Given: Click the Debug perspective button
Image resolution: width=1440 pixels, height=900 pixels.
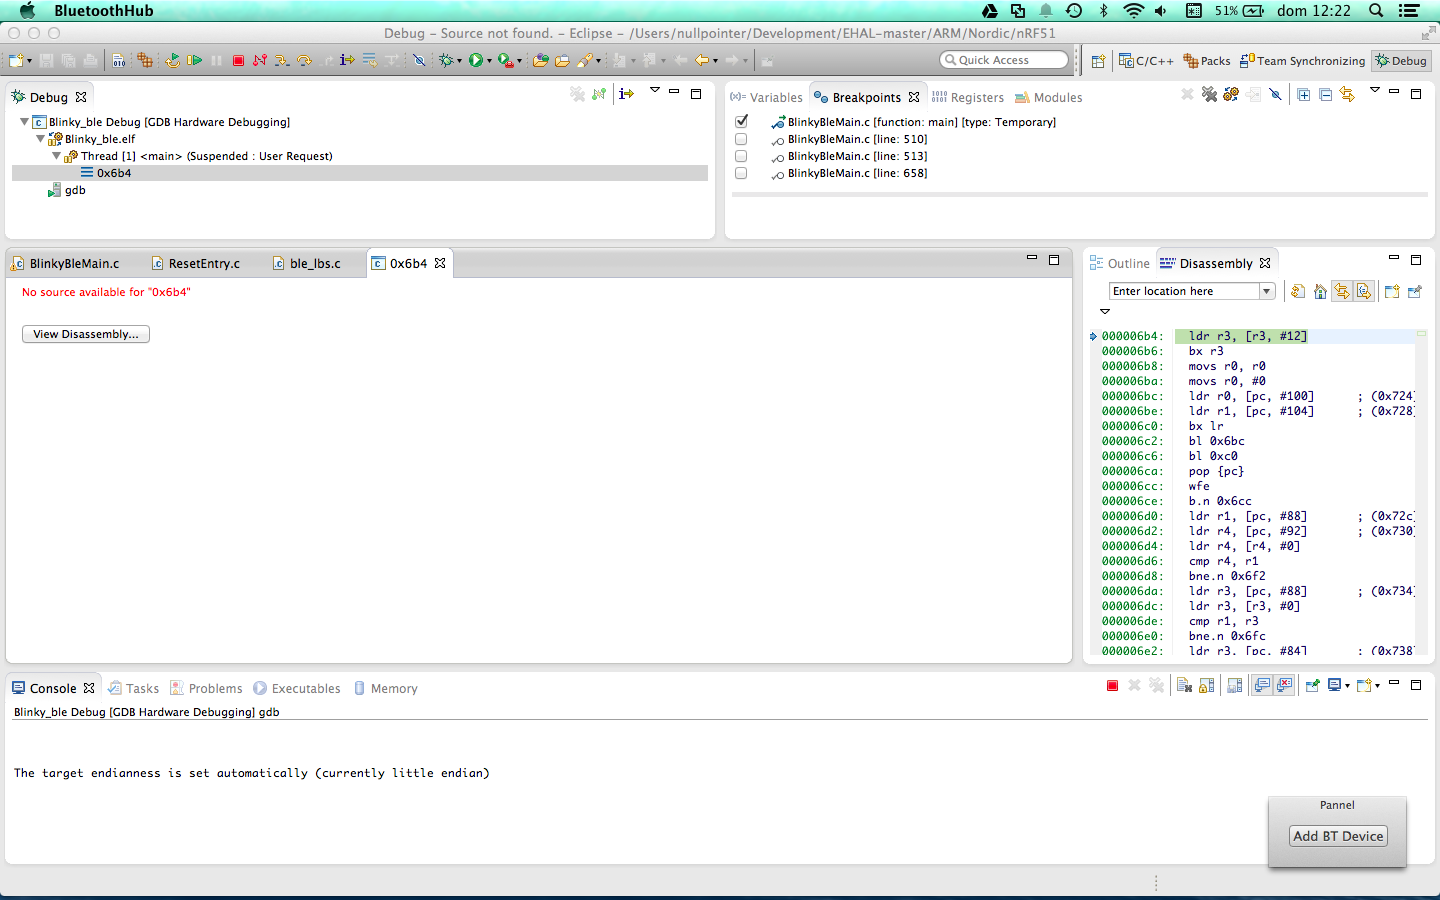Looking at the screenshot, I should click(x=1401, y=61).
